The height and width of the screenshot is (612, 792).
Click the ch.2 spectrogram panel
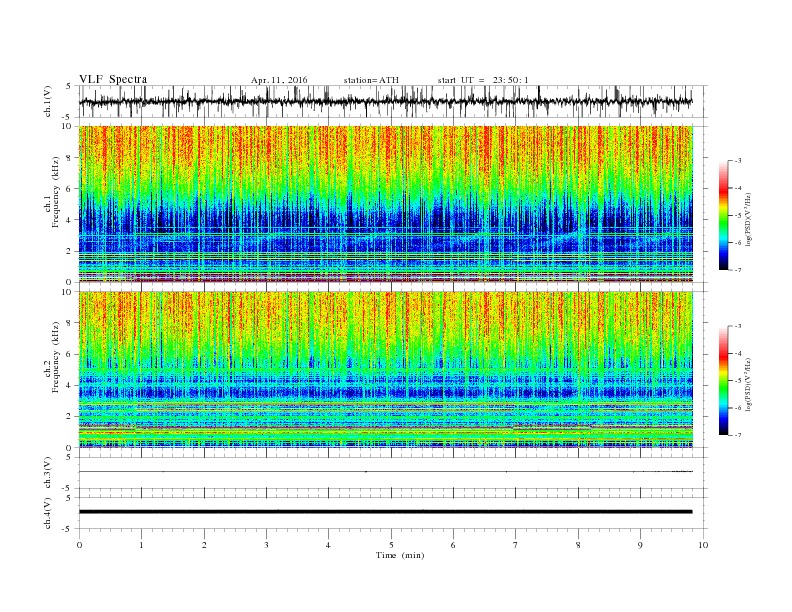tap(386, 370)
